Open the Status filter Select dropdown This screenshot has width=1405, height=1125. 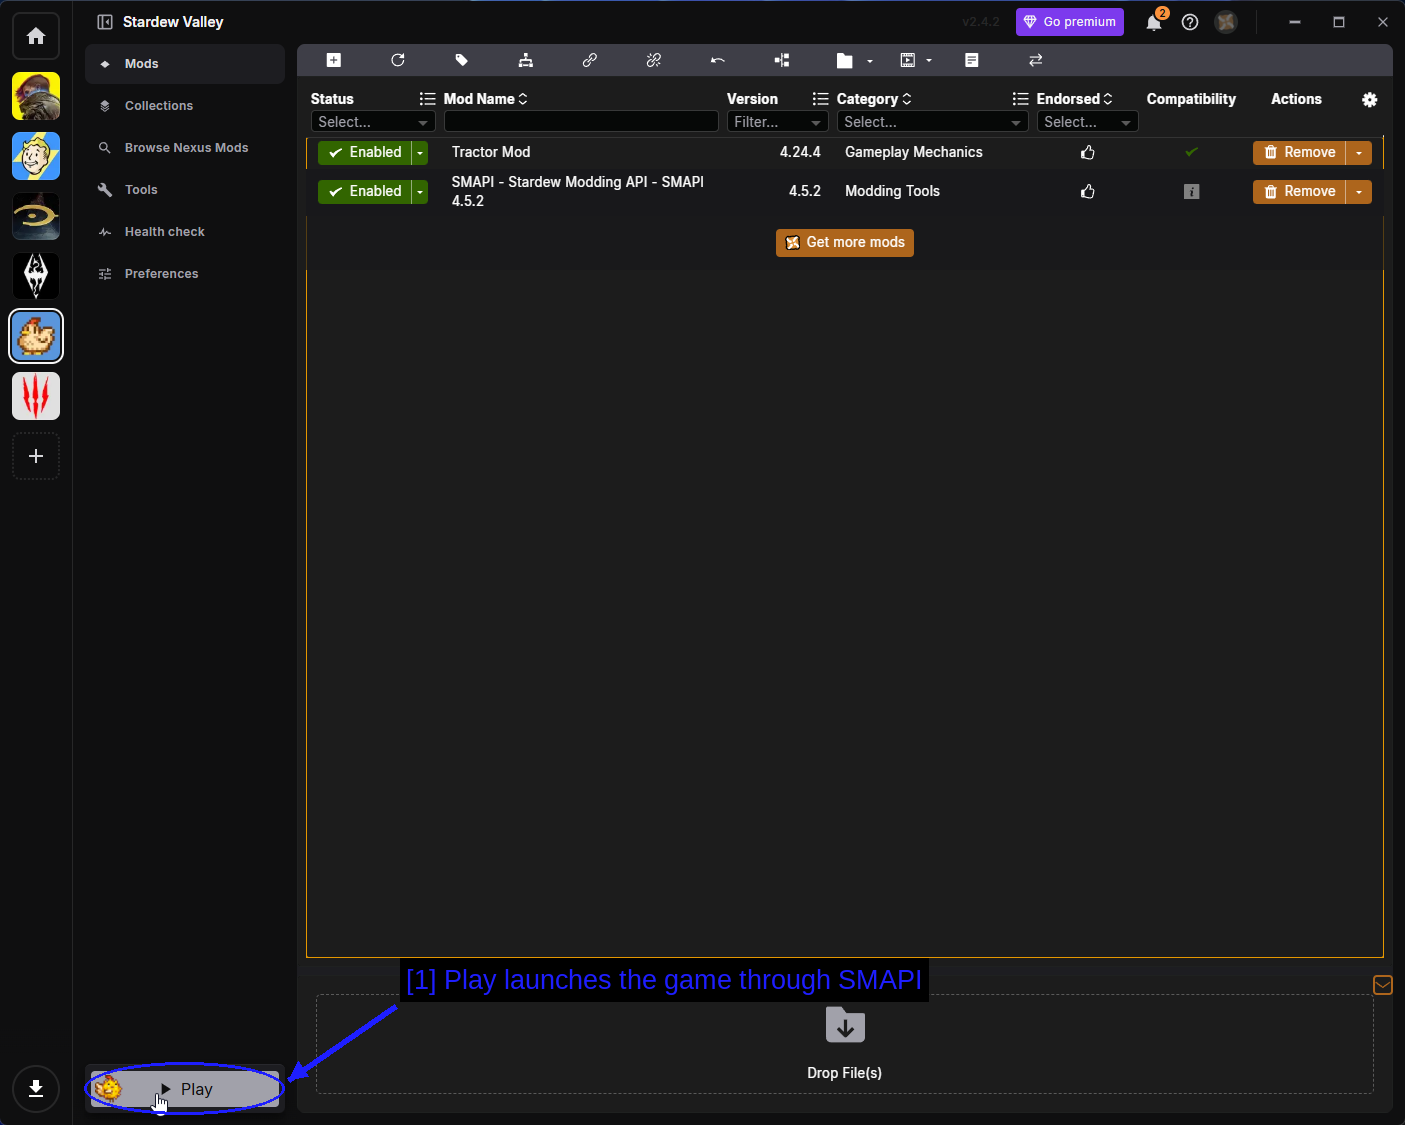(373, 122)
